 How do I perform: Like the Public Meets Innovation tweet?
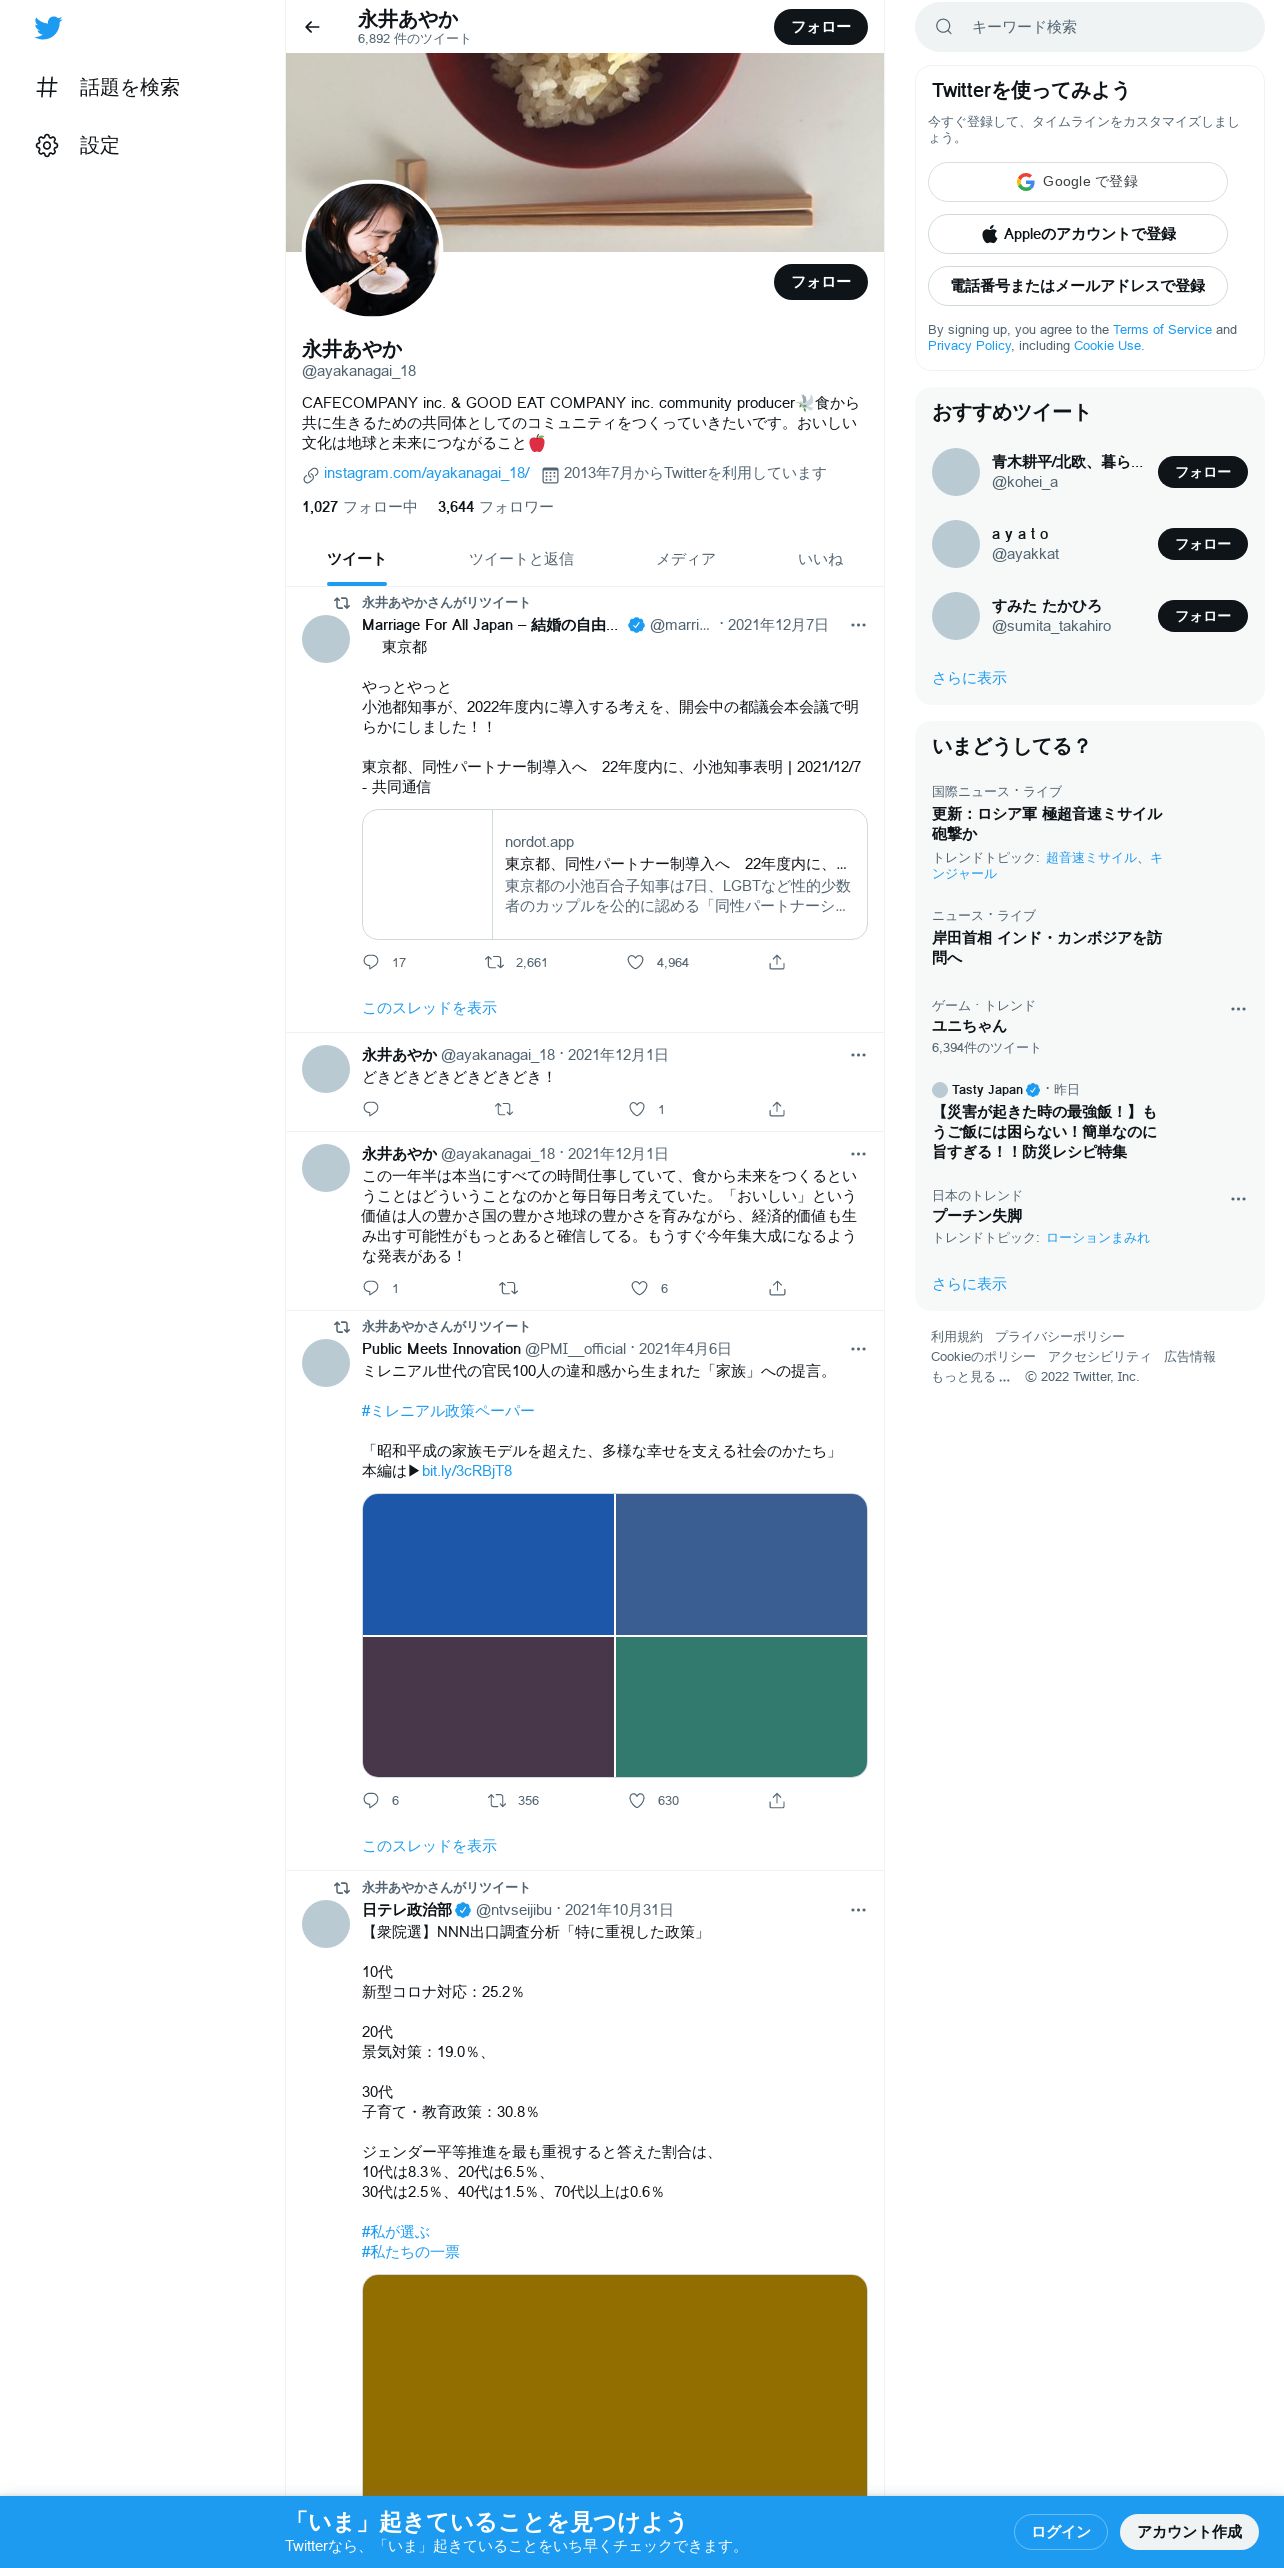click(x=637, y=1800)
